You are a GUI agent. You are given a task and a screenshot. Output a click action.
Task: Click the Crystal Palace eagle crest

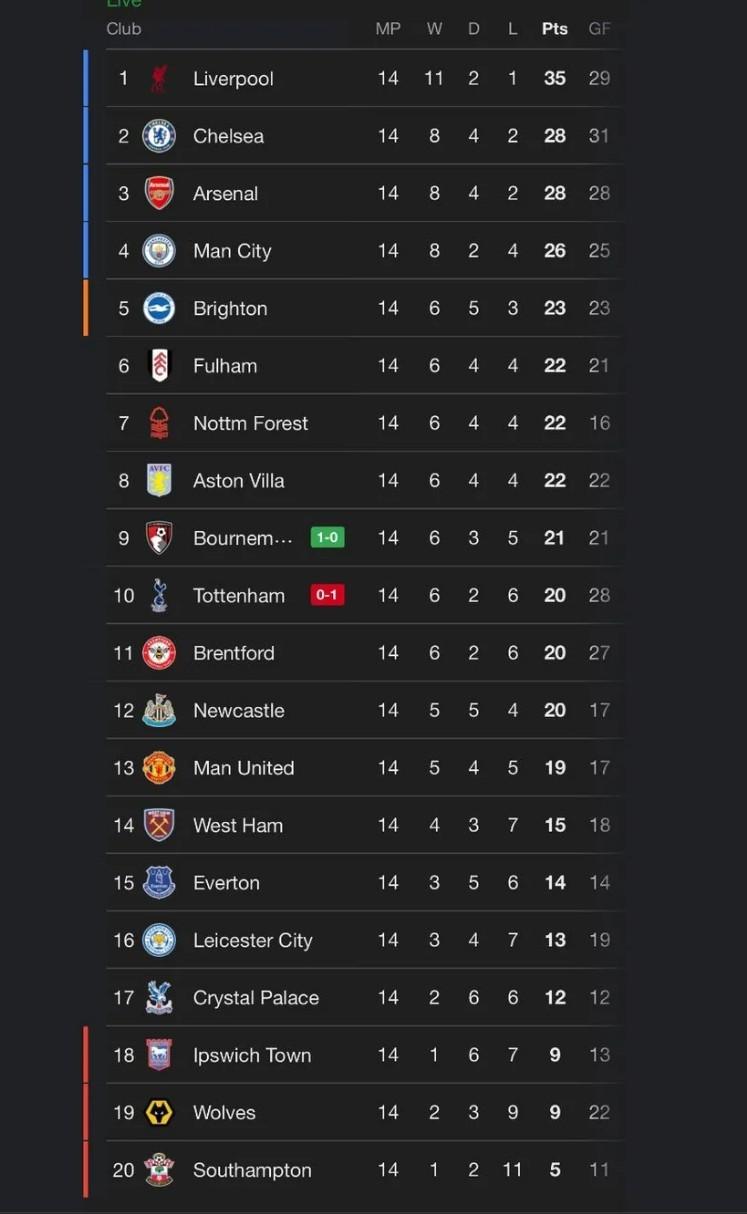click(159, 998)
